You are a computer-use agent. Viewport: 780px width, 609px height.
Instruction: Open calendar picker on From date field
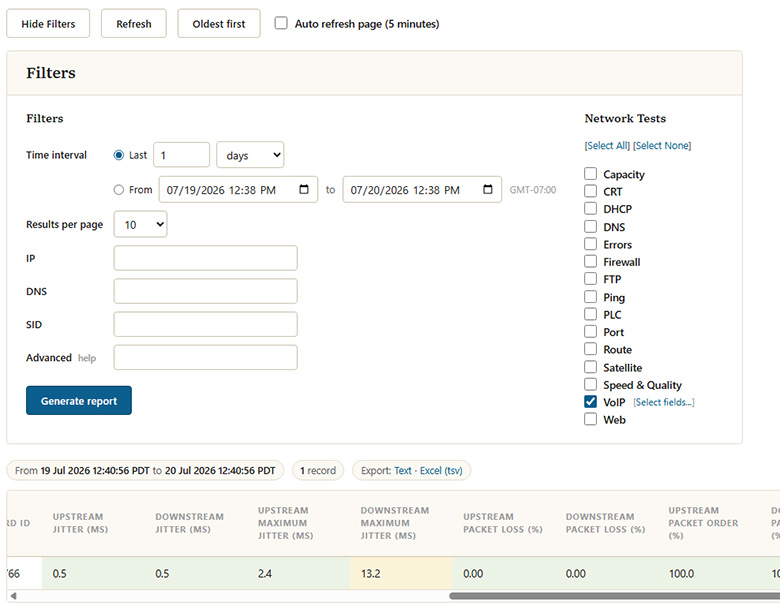tap(303, 190)
